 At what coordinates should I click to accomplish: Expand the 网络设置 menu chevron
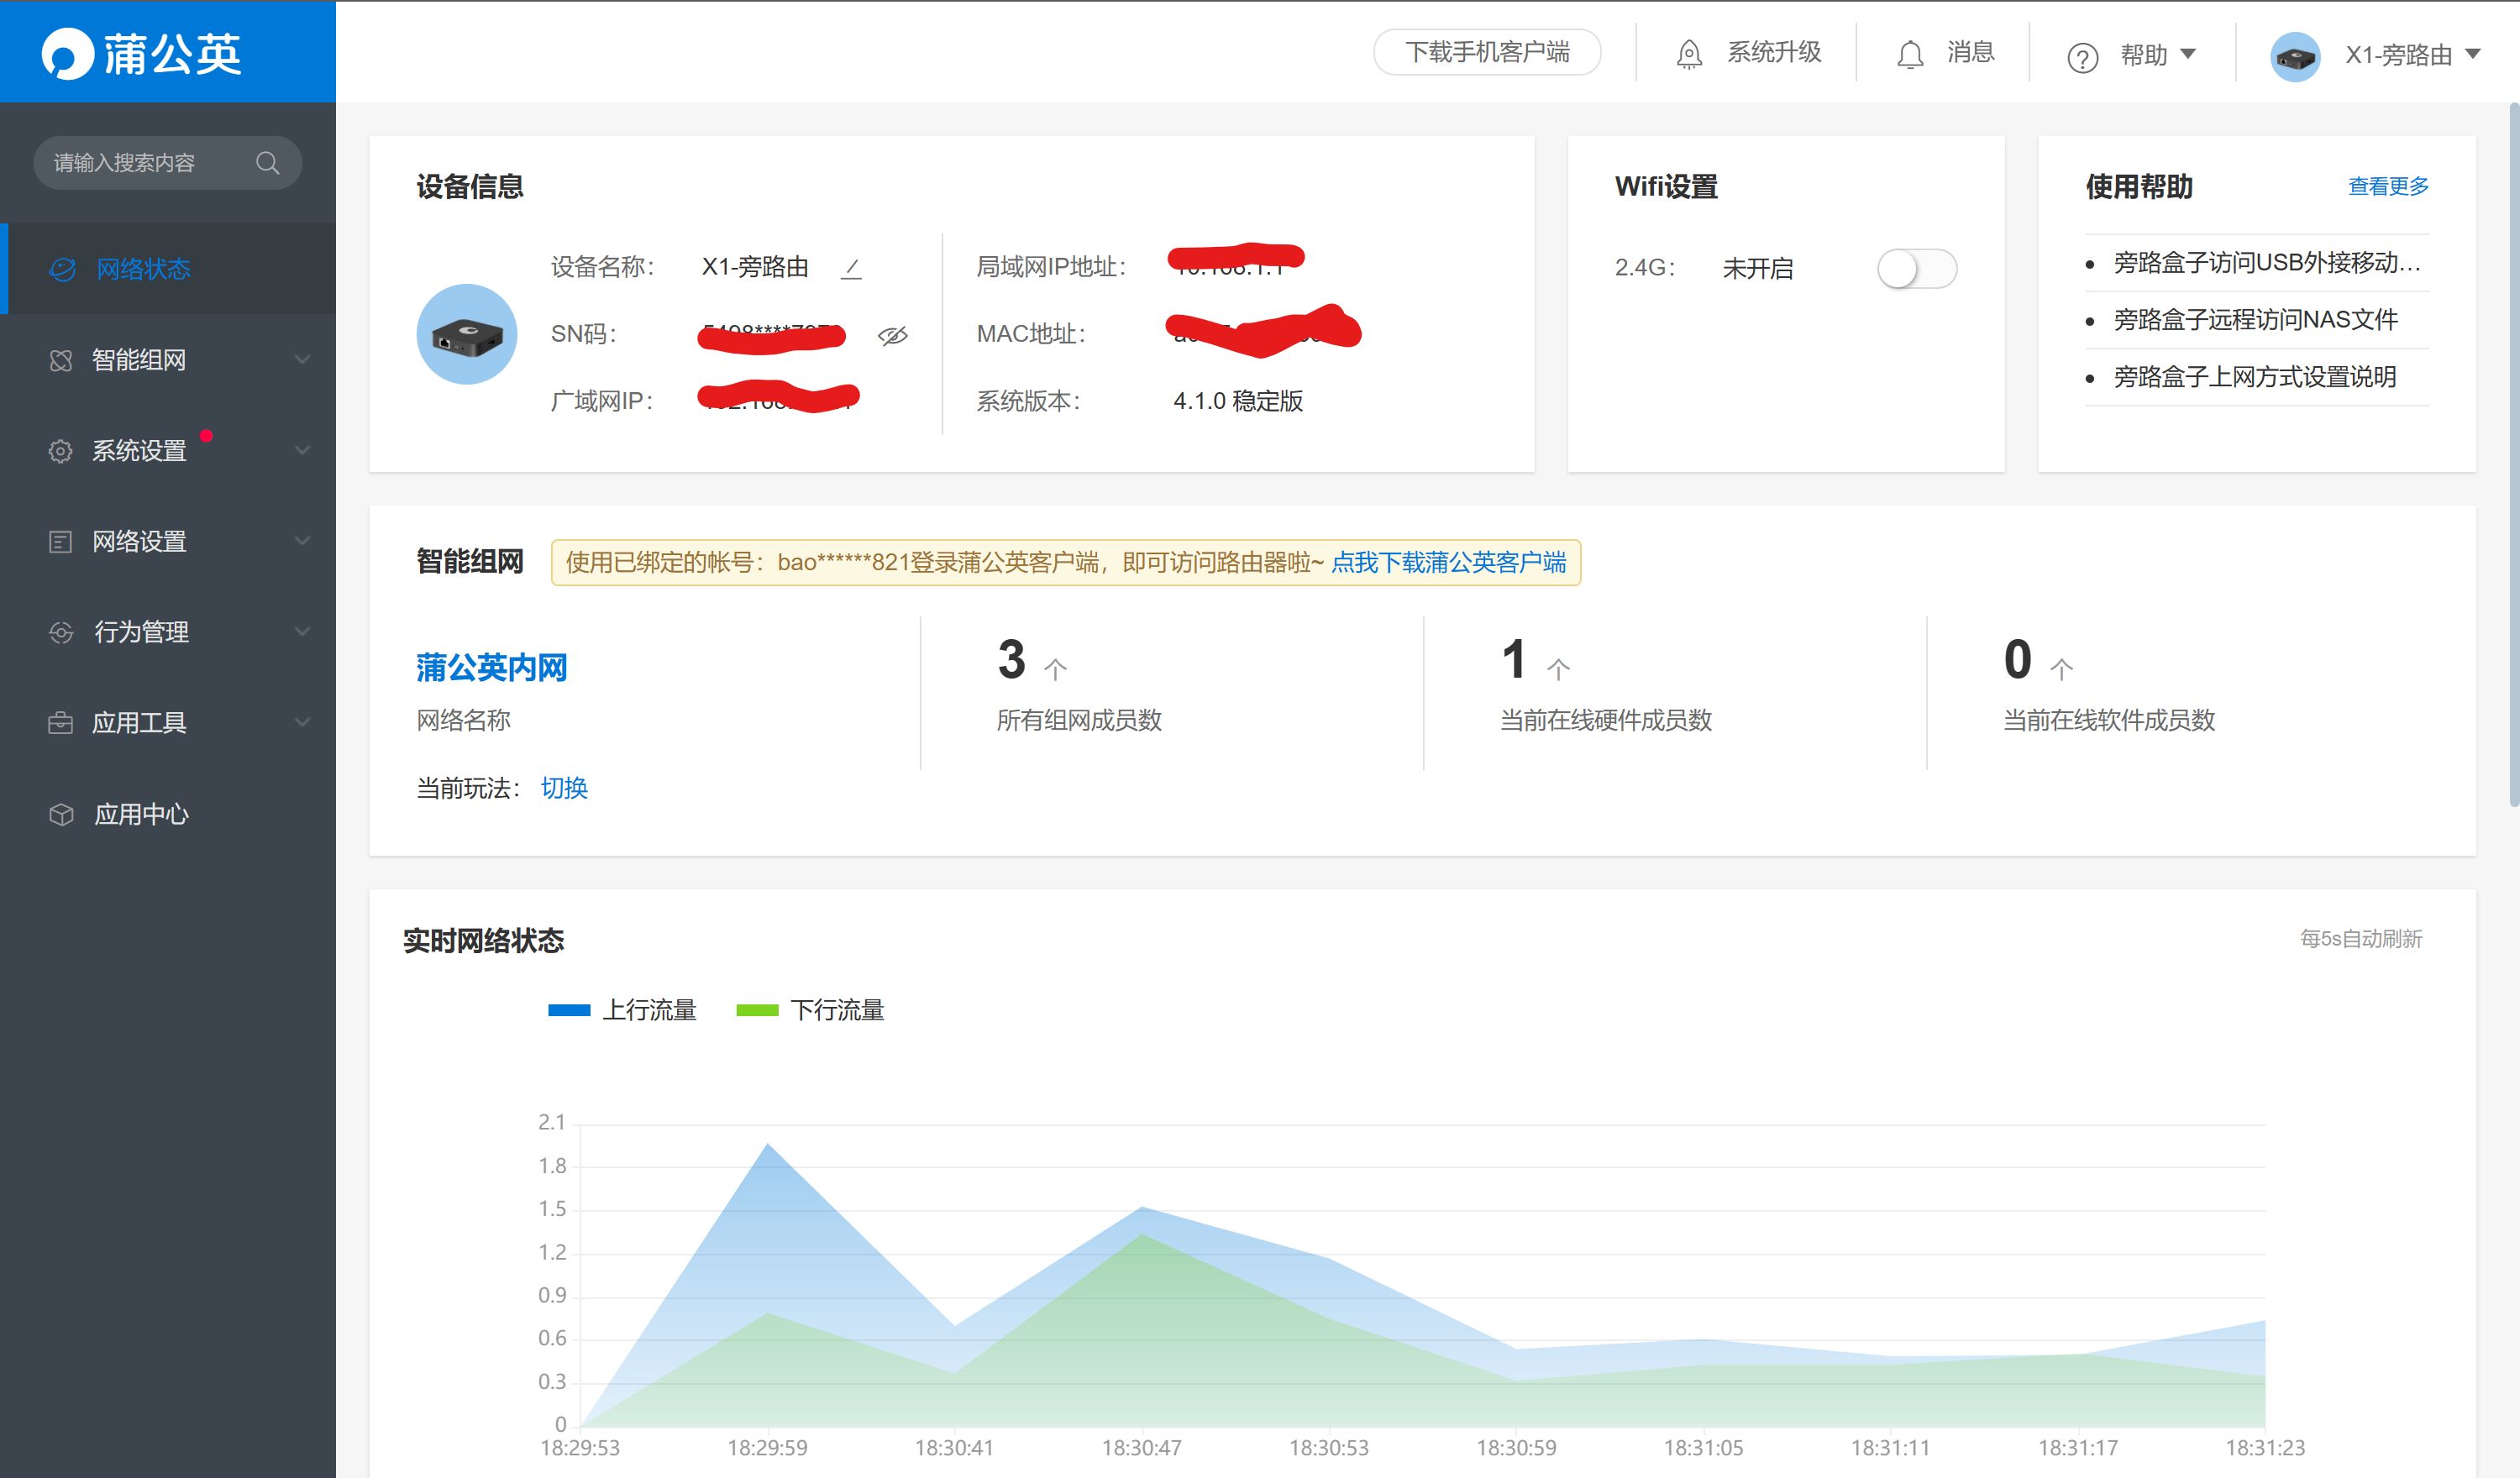302,541
